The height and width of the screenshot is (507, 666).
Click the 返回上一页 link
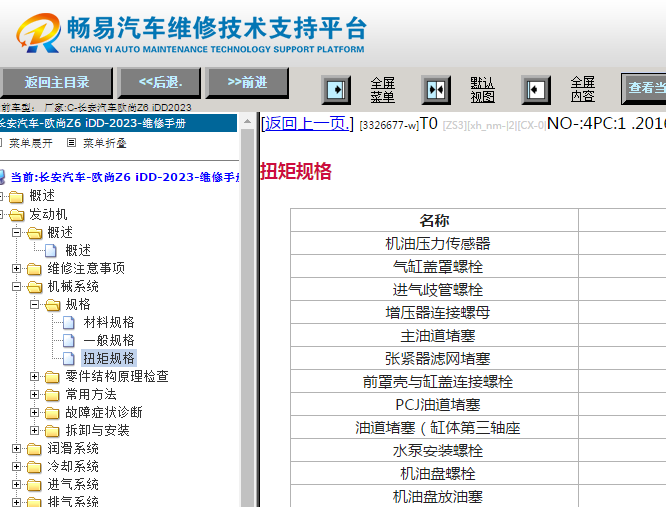[307, 124]
